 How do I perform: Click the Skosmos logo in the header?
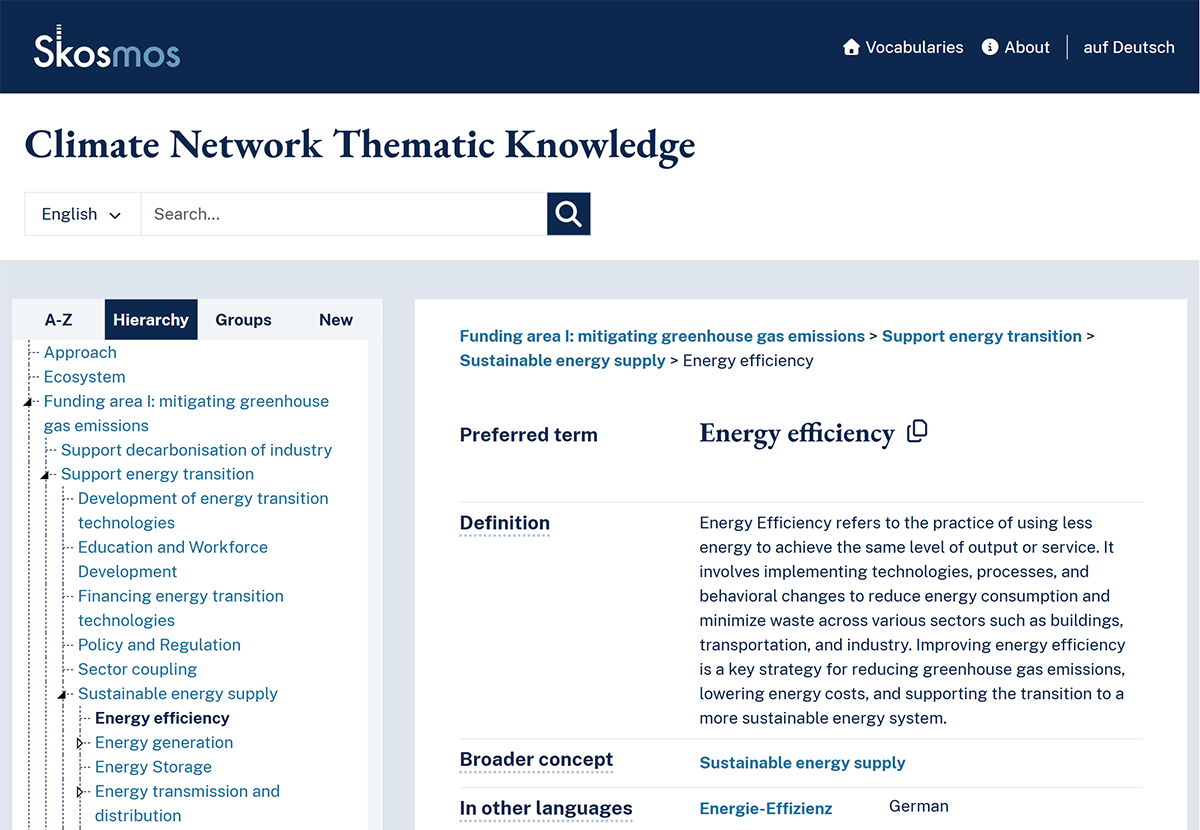point(107,47)
